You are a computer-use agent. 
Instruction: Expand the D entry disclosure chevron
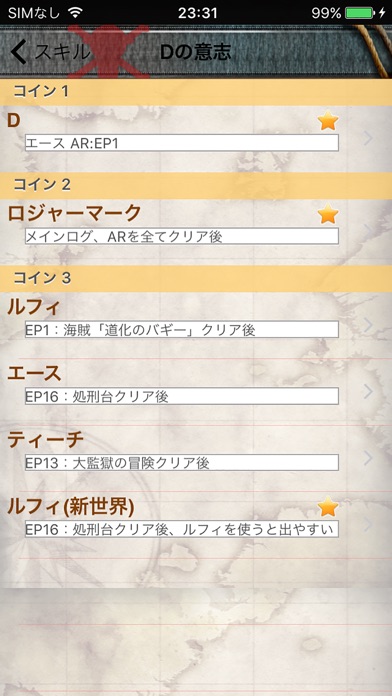[x=368, y=138]
